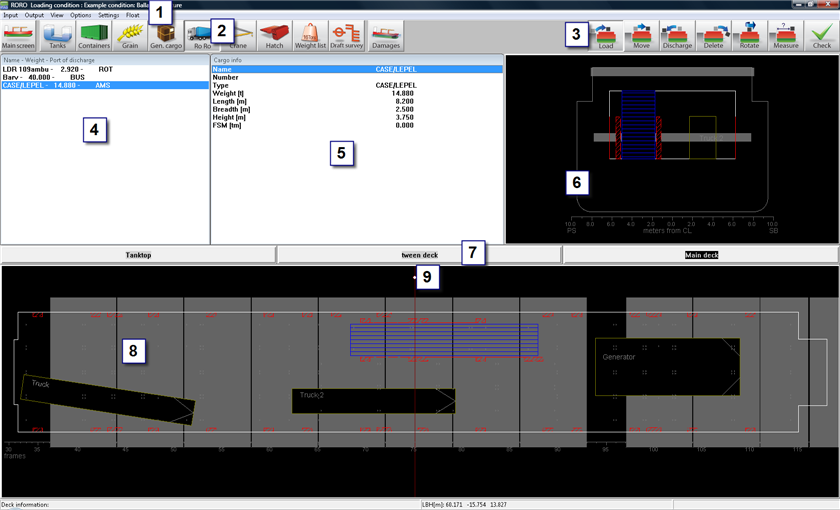Select the Generator cargo on deck plan
This screenshot has width=840, height=510.
pos(668,367)
